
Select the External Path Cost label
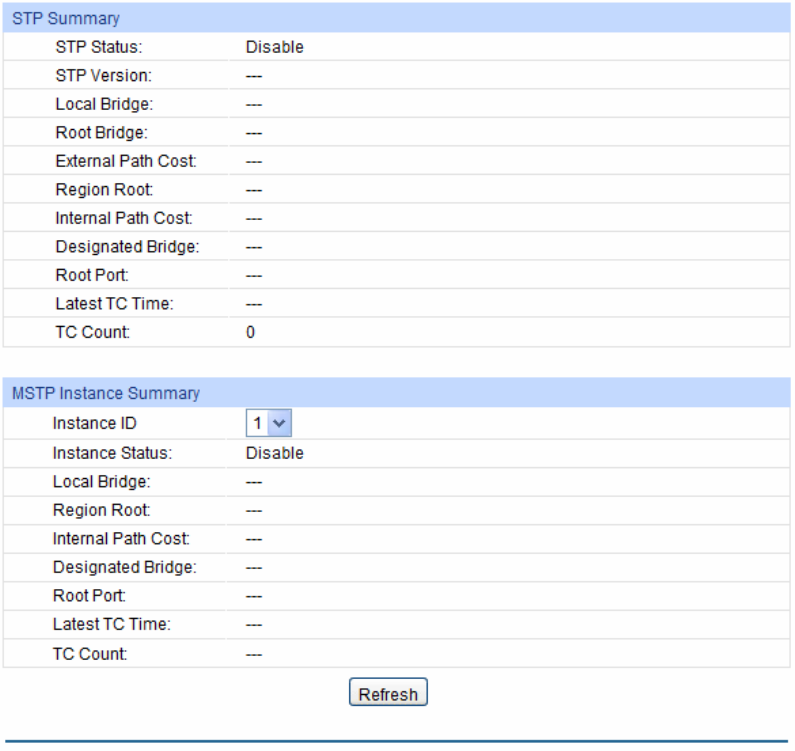[126, 161]
